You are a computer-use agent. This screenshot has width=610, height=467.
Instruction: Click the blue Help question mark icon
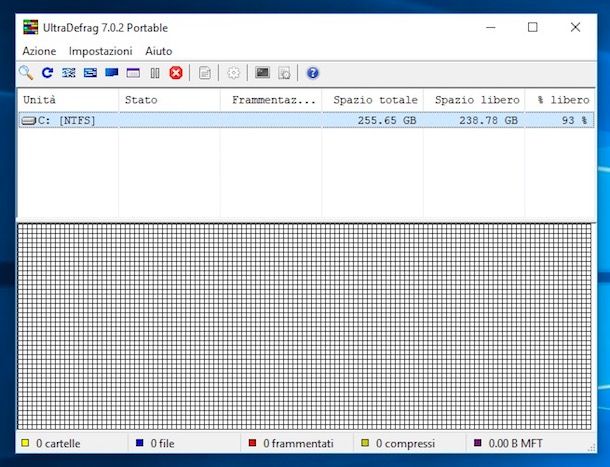[313, 73]
